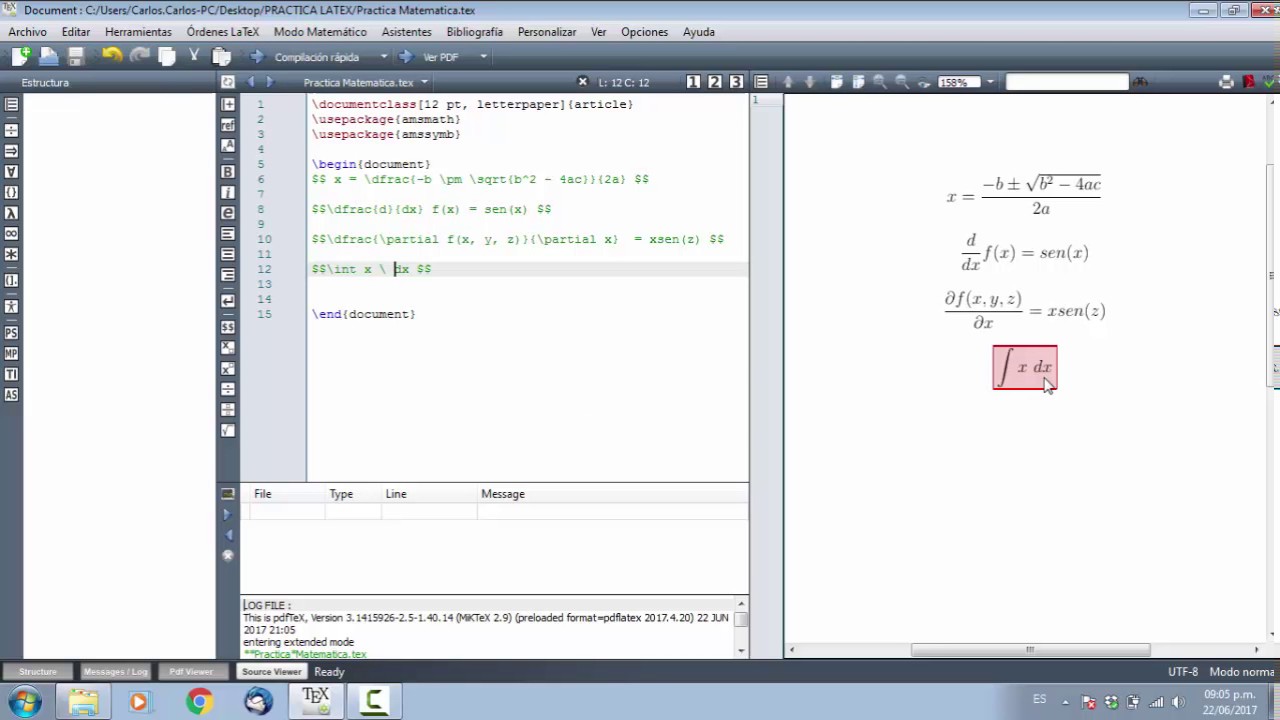Viewport: 1280px width, 720px height.
Task: Open the relation symbols panel (÷ icon)
Action: 11,130
